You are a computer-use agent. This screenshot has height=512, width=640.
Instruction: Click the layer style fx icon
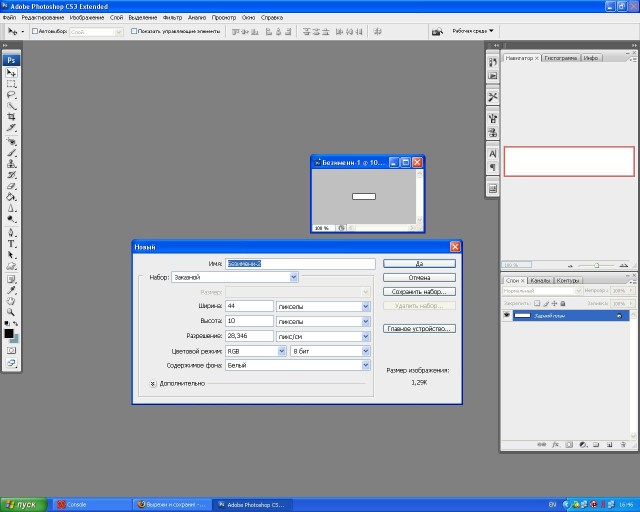pos(556,445)
